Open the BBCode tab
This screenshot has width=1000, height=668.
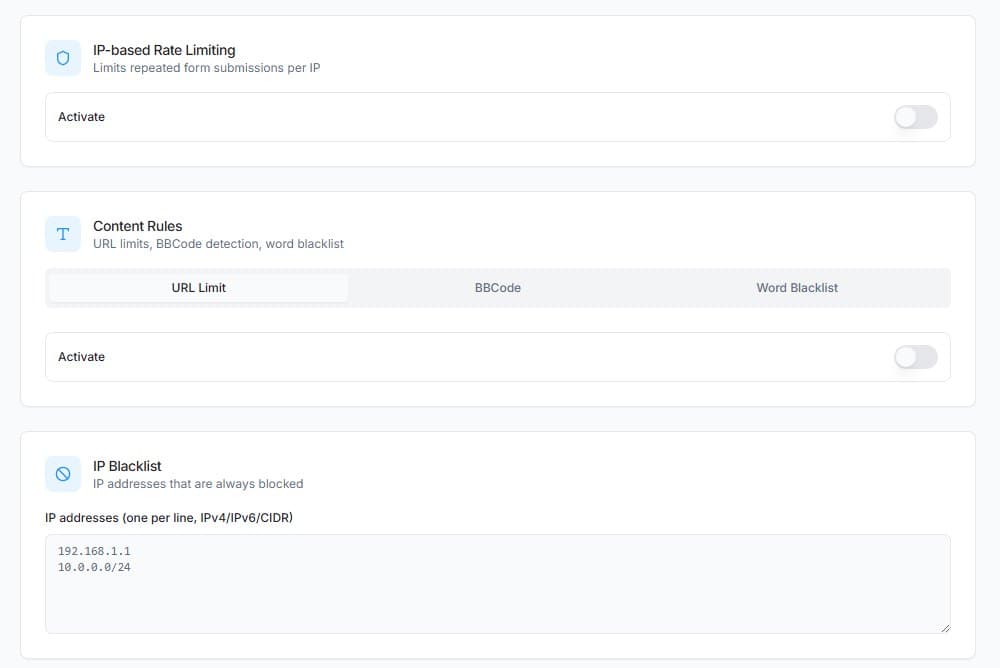click(498, 288)
